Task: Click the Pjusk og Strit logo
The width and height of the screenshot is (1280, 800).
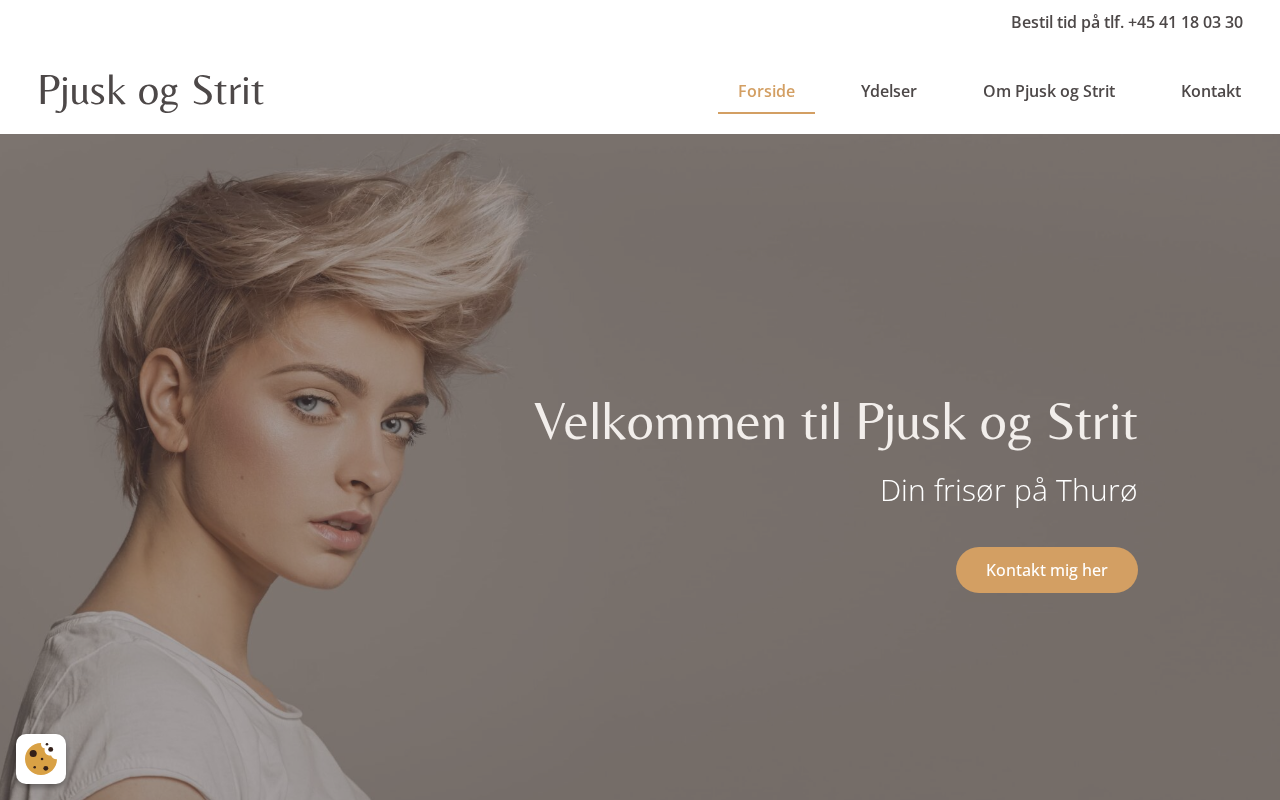Action: click(x=151, y=91)
